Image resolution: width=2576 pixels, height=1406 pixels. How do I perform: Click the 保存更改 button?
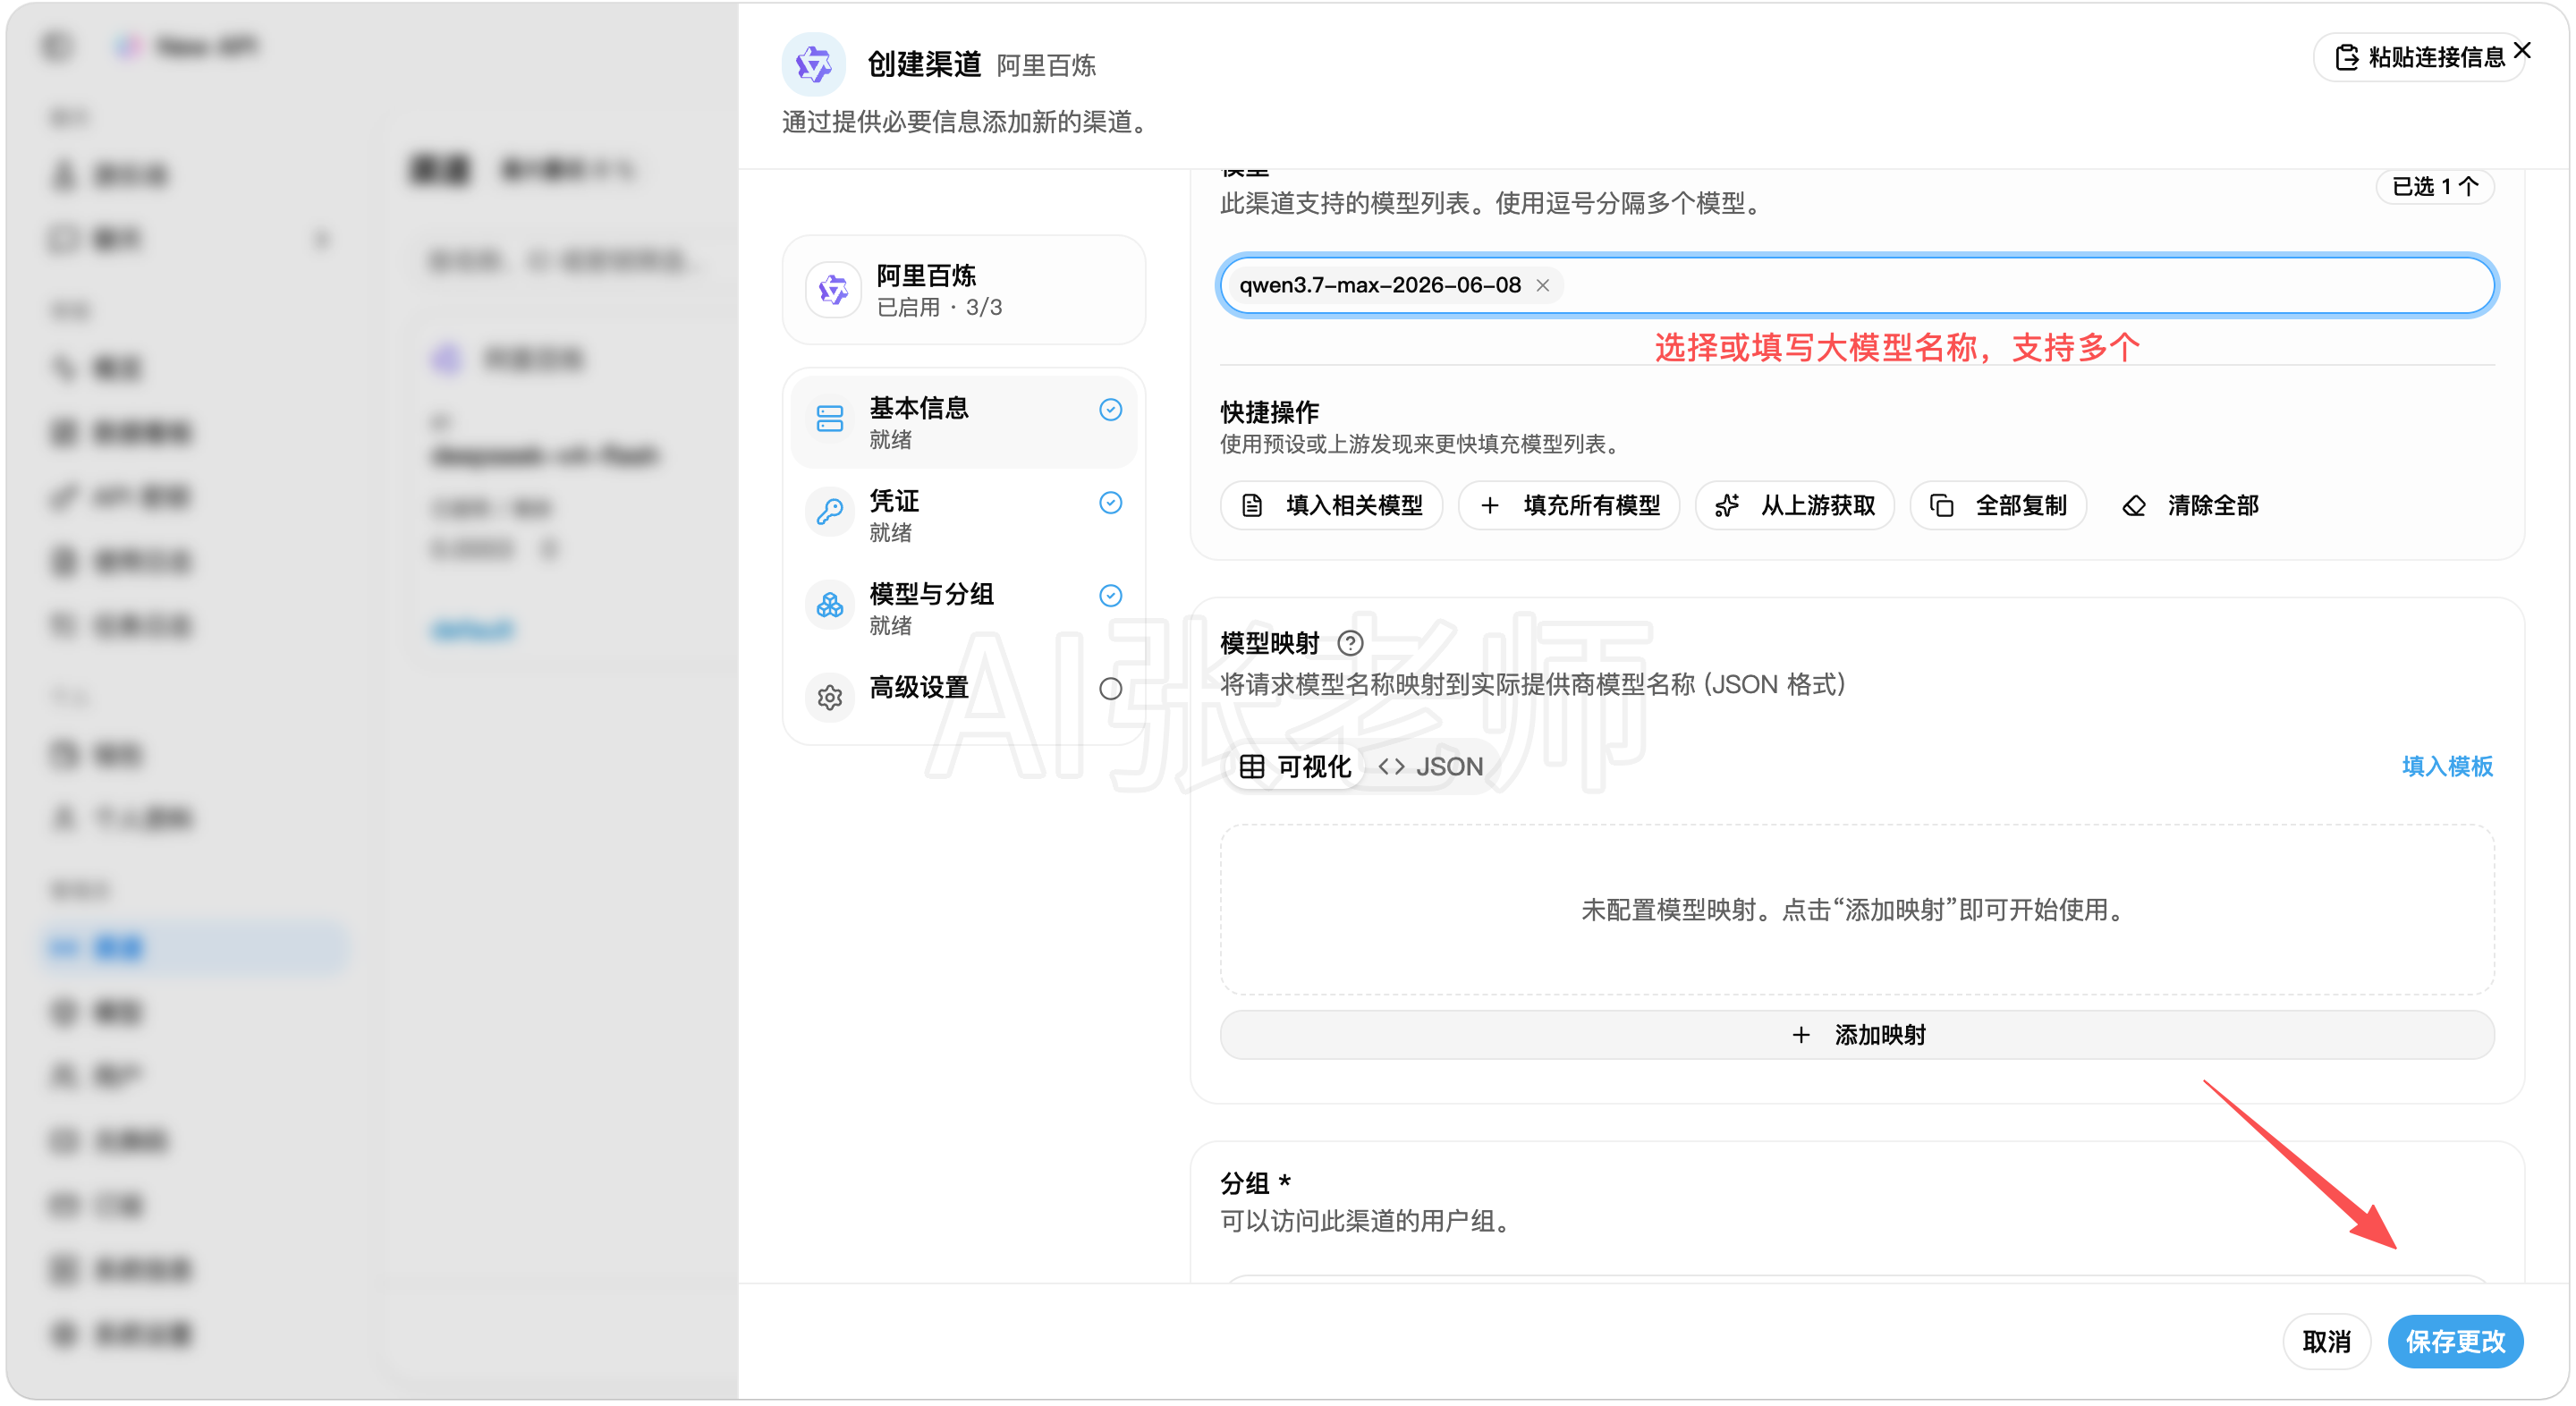2455,1341
